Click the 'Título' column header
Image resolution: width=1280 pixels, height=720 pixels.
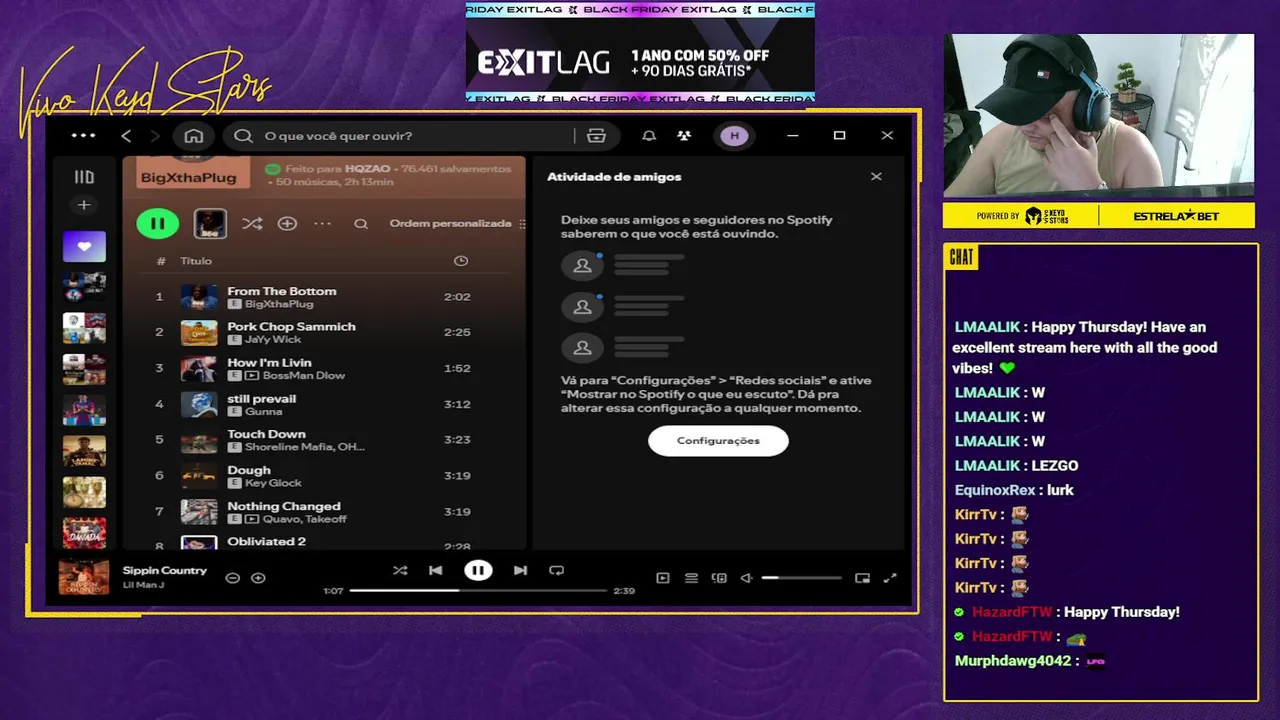point(196,261)
